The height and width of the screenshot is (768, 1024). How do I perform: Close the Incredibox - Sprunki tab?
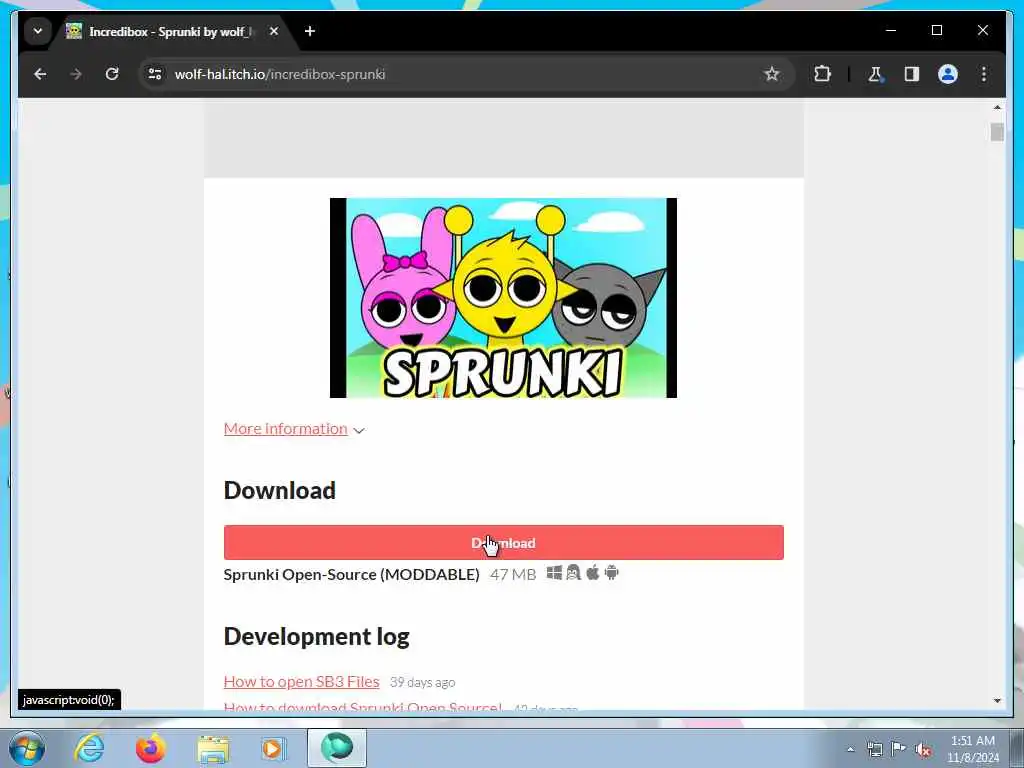pyautogui.click(x=274, y=31)
